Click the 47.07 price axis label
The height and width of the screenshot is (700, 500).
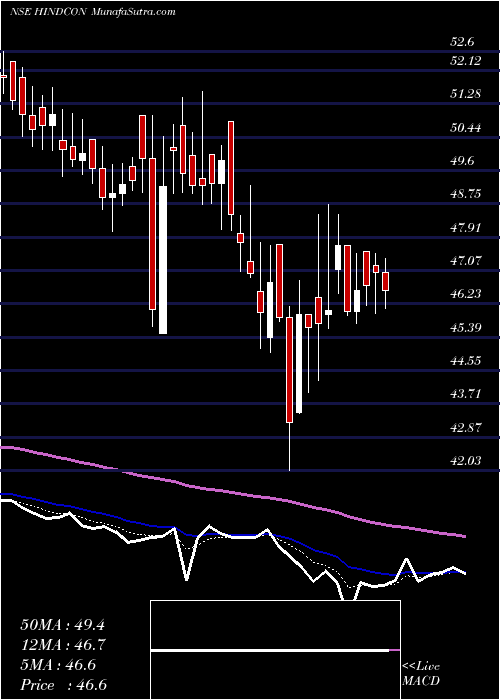[x=466, y=261]
